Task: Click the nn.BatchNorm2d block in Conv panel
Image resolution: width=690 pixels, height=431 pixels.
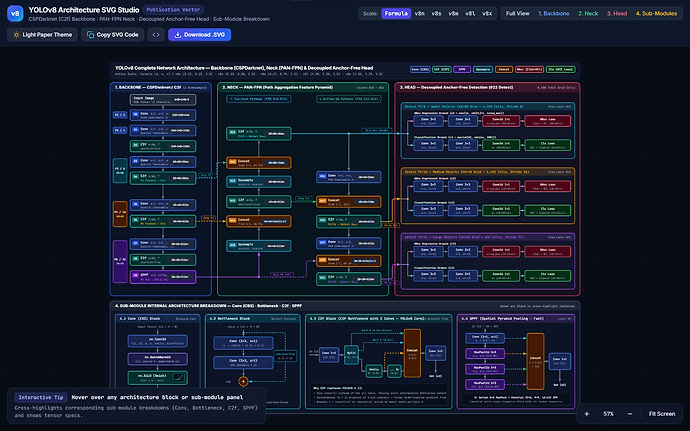Action: click(158, 359)
